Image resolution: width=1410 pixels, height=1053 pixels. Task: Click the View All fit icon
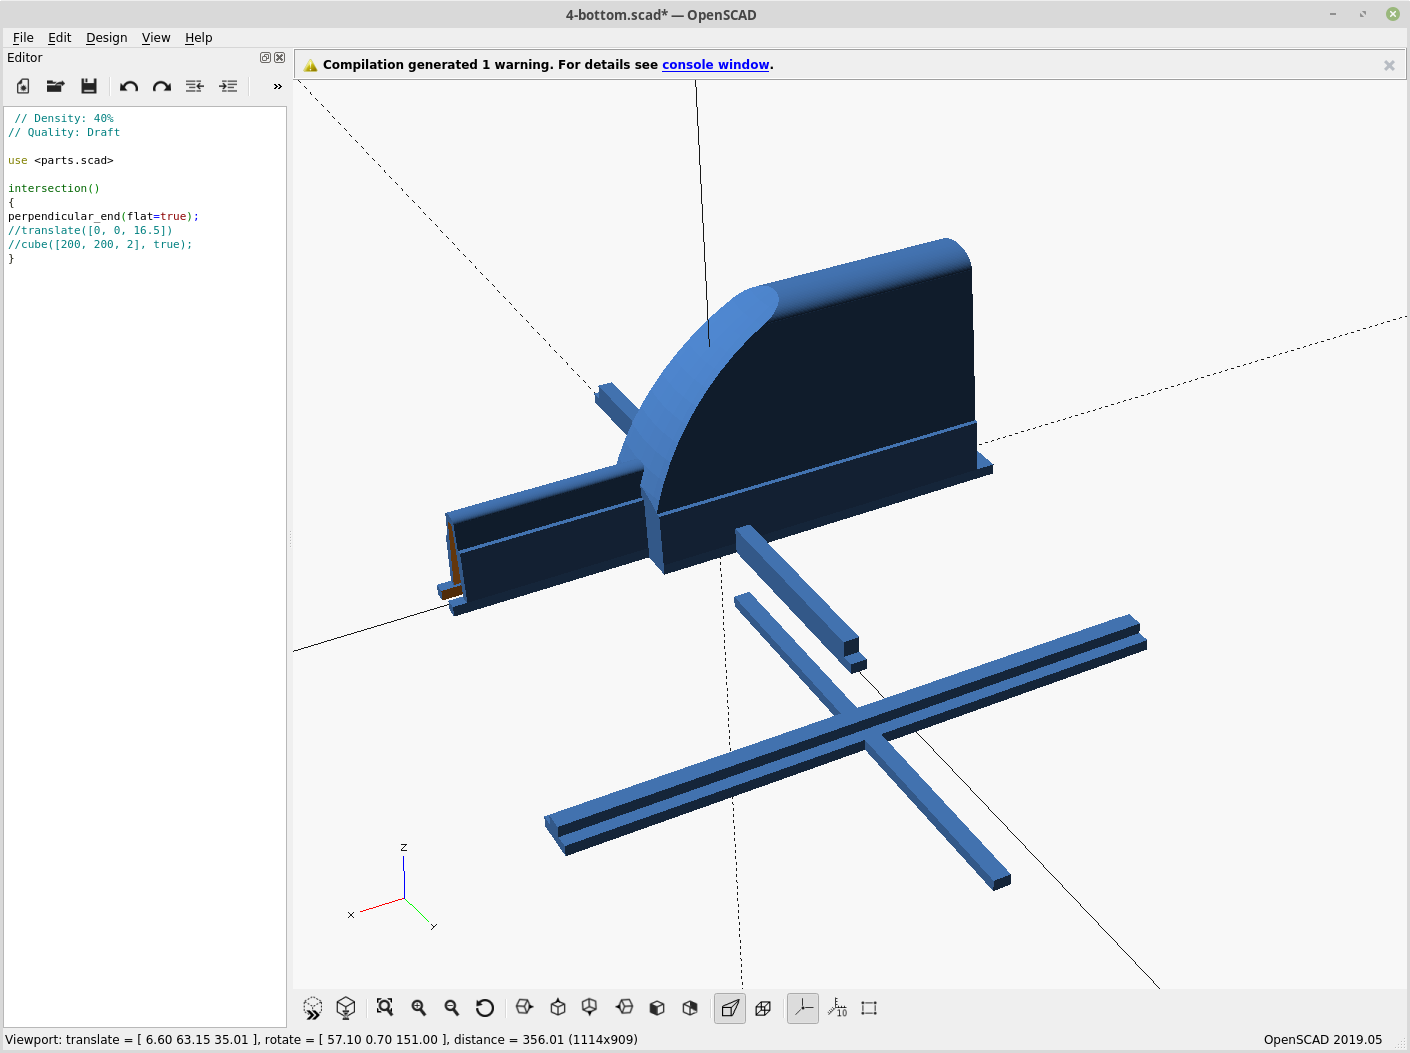pos(385,1008)
